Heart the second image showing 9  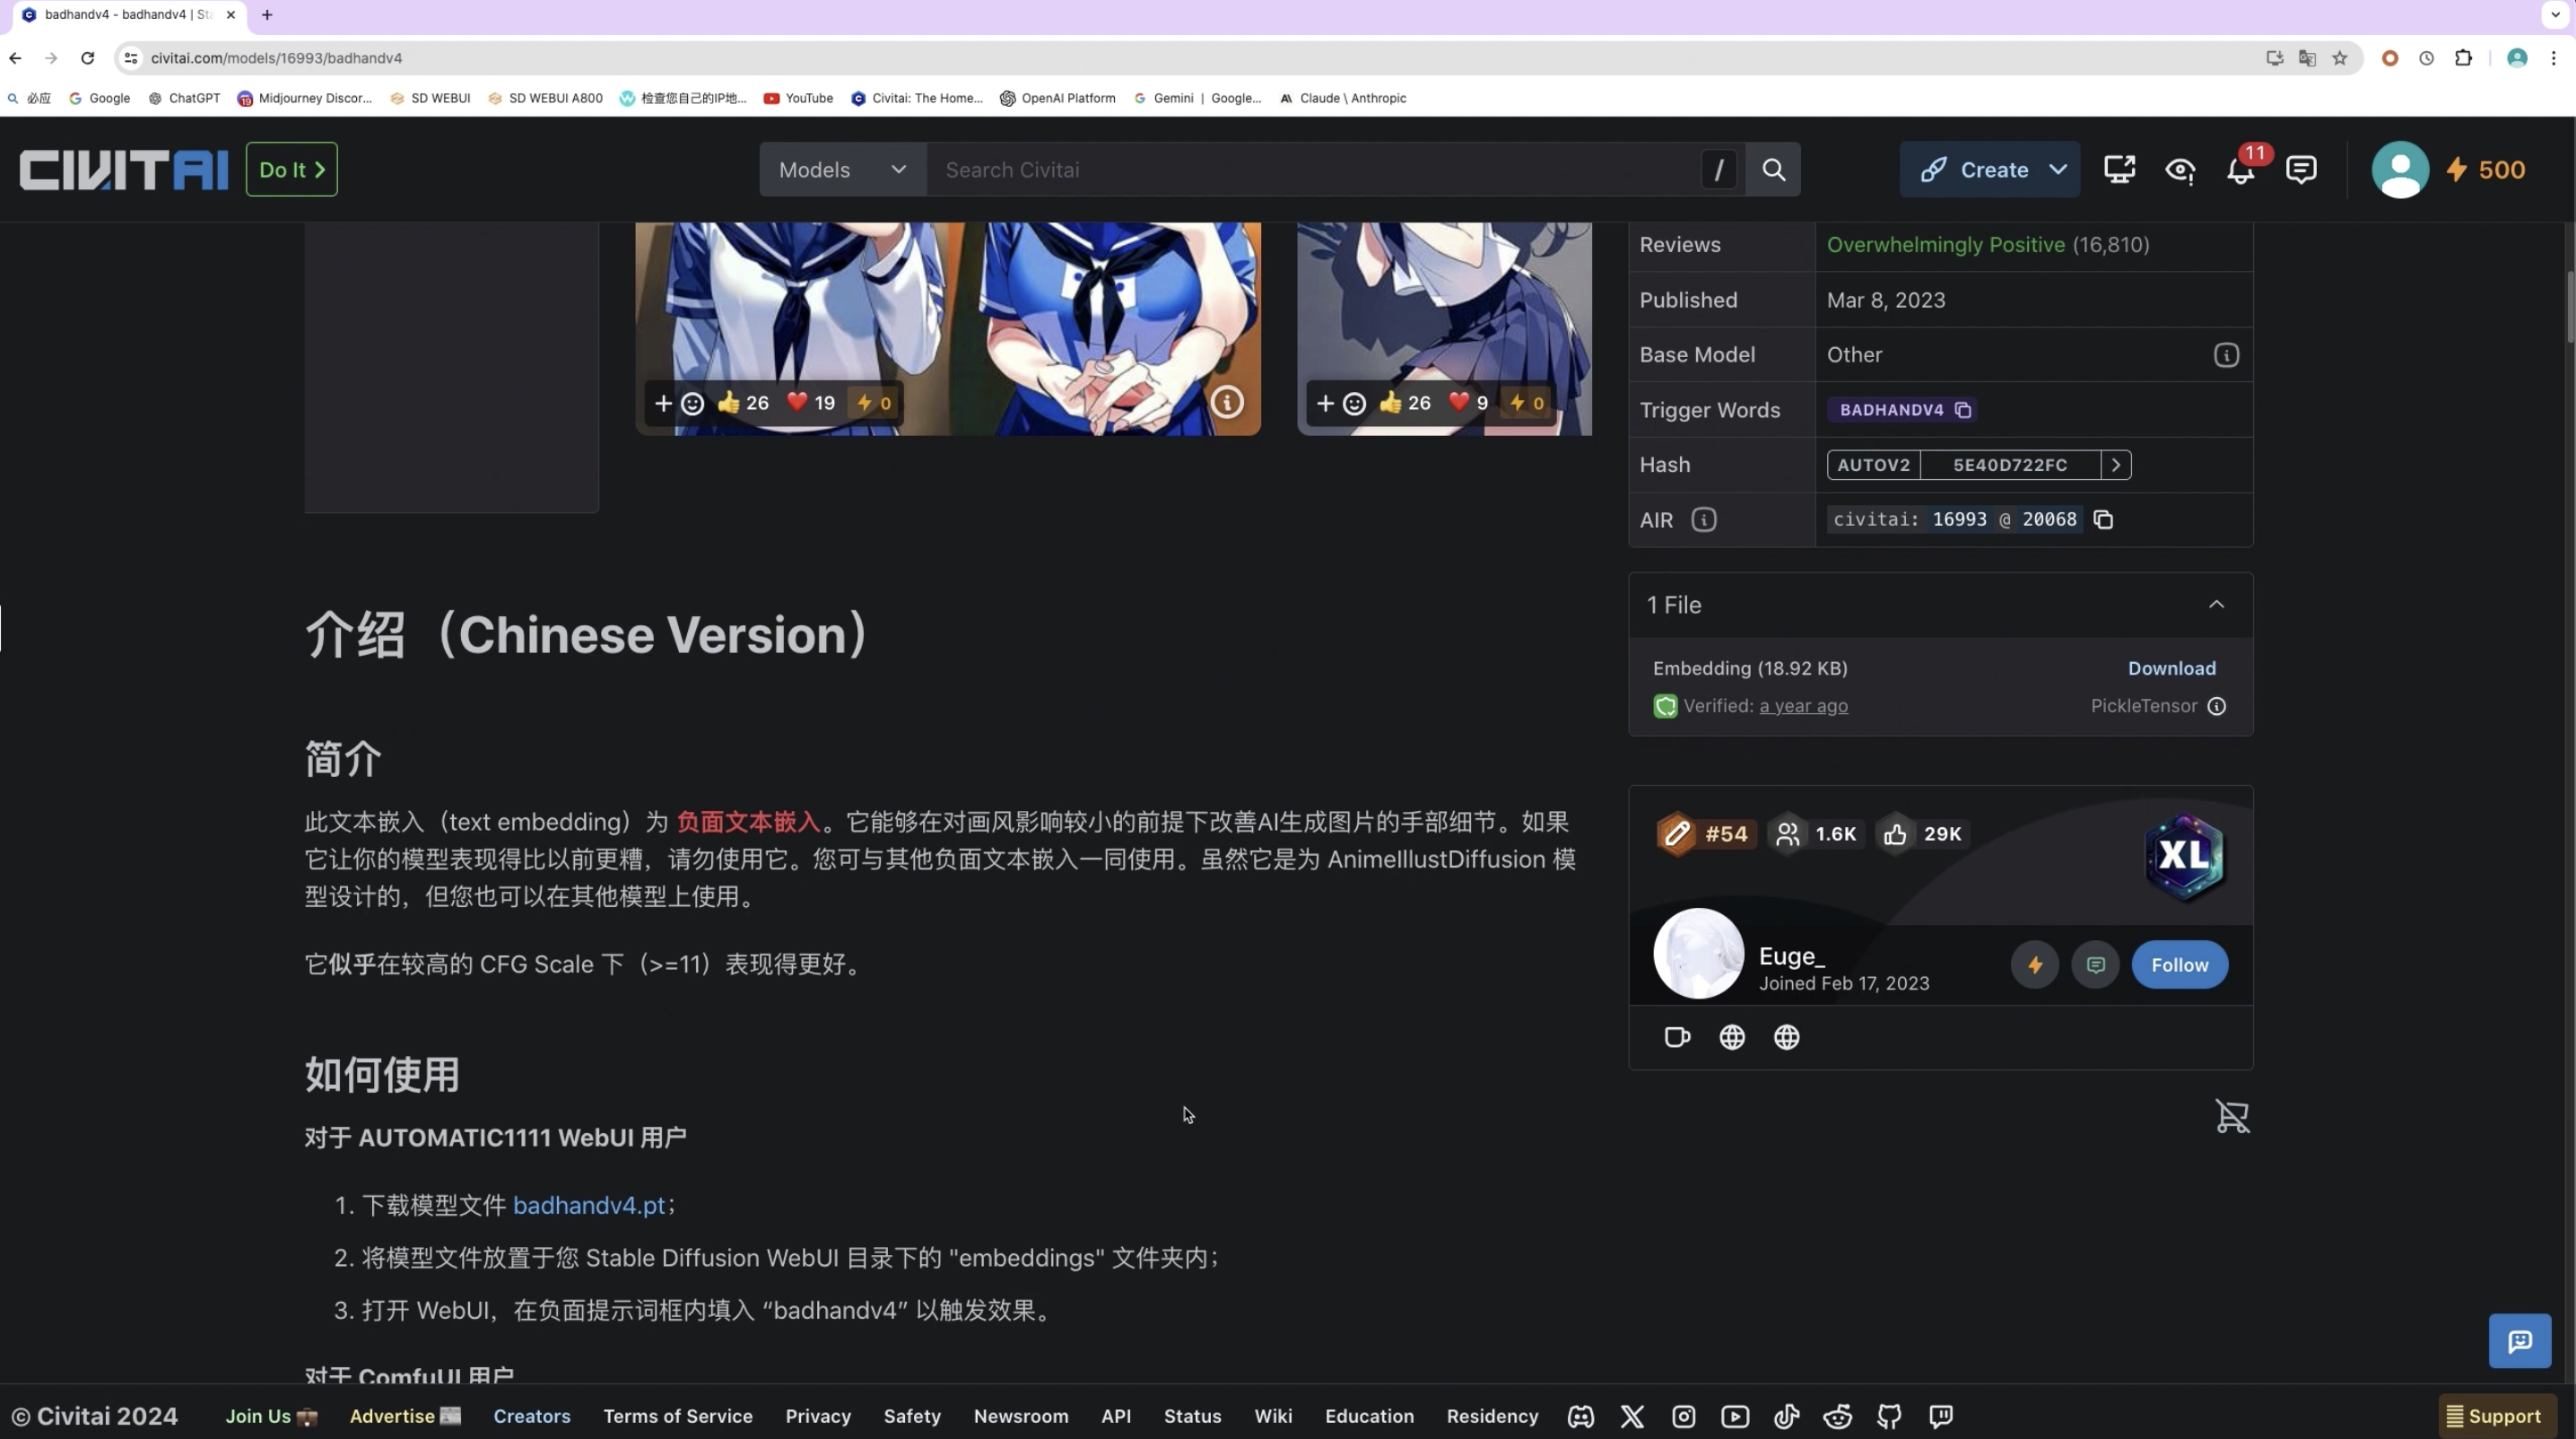(1468, 403)
